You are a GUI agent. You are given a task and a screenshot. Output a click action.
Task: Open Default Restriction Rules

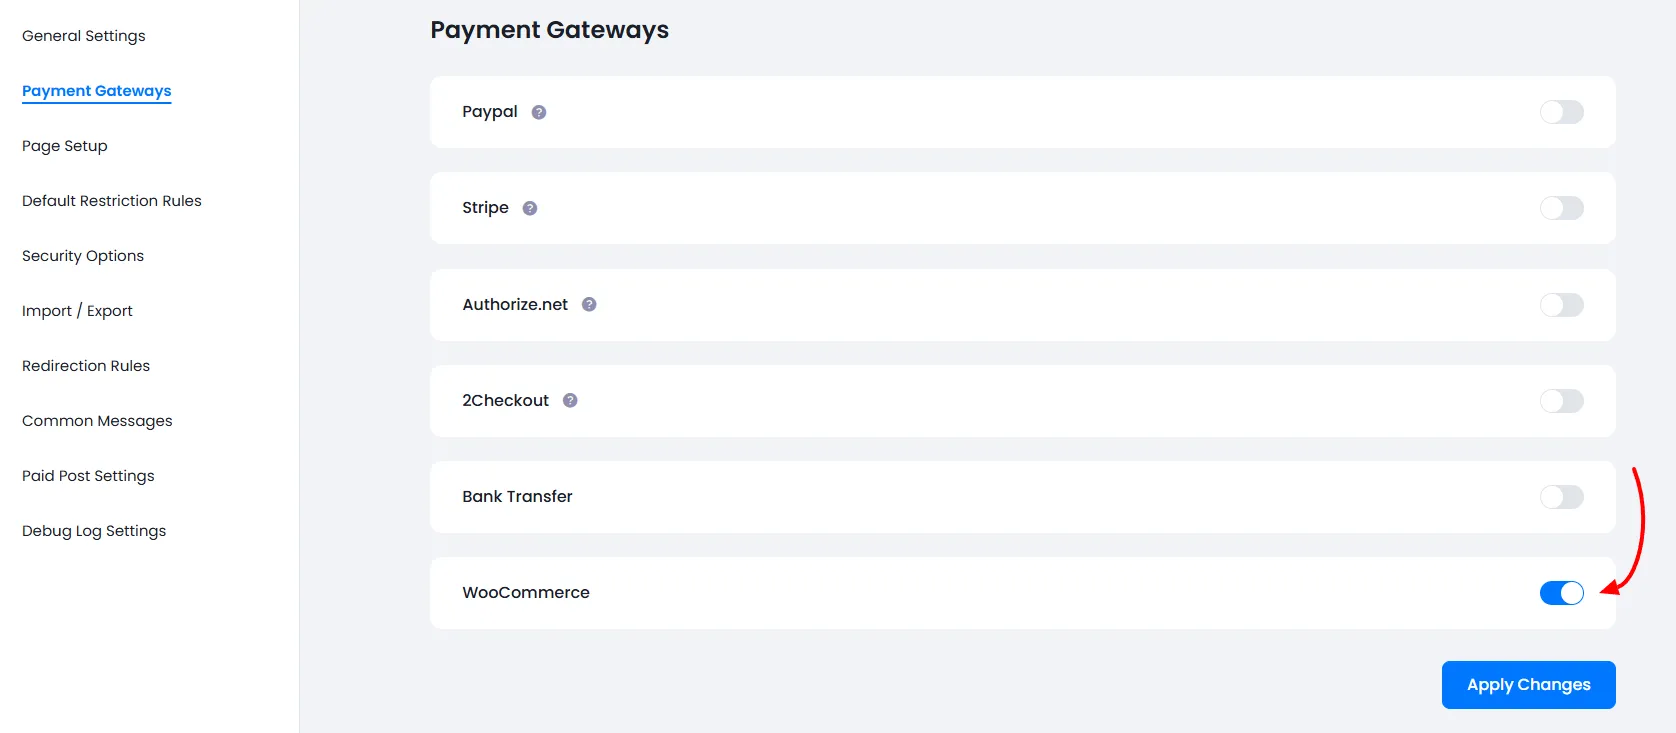(x=111, y=200)
